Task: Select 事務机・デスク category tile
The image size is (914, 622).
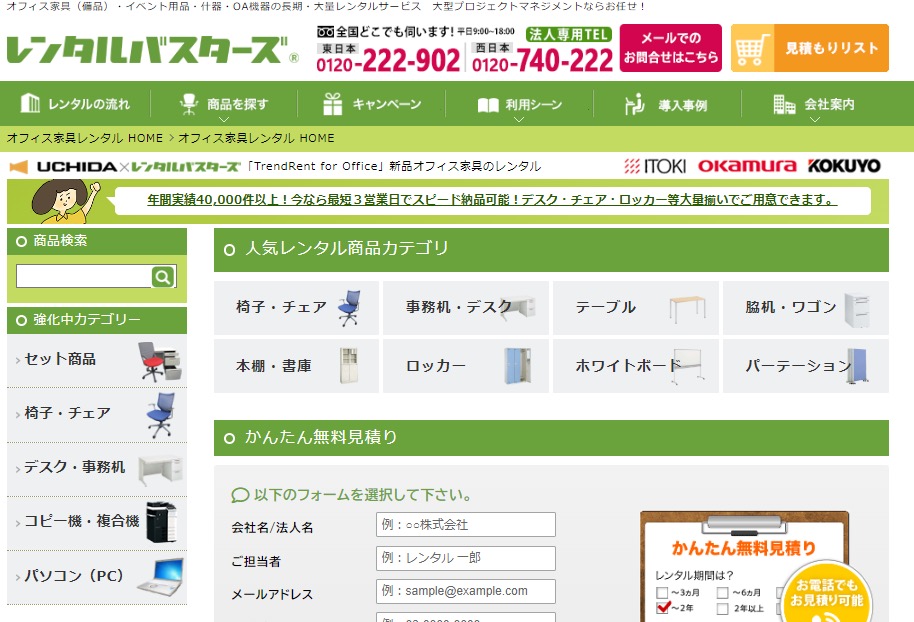Action: click(466, 308)
